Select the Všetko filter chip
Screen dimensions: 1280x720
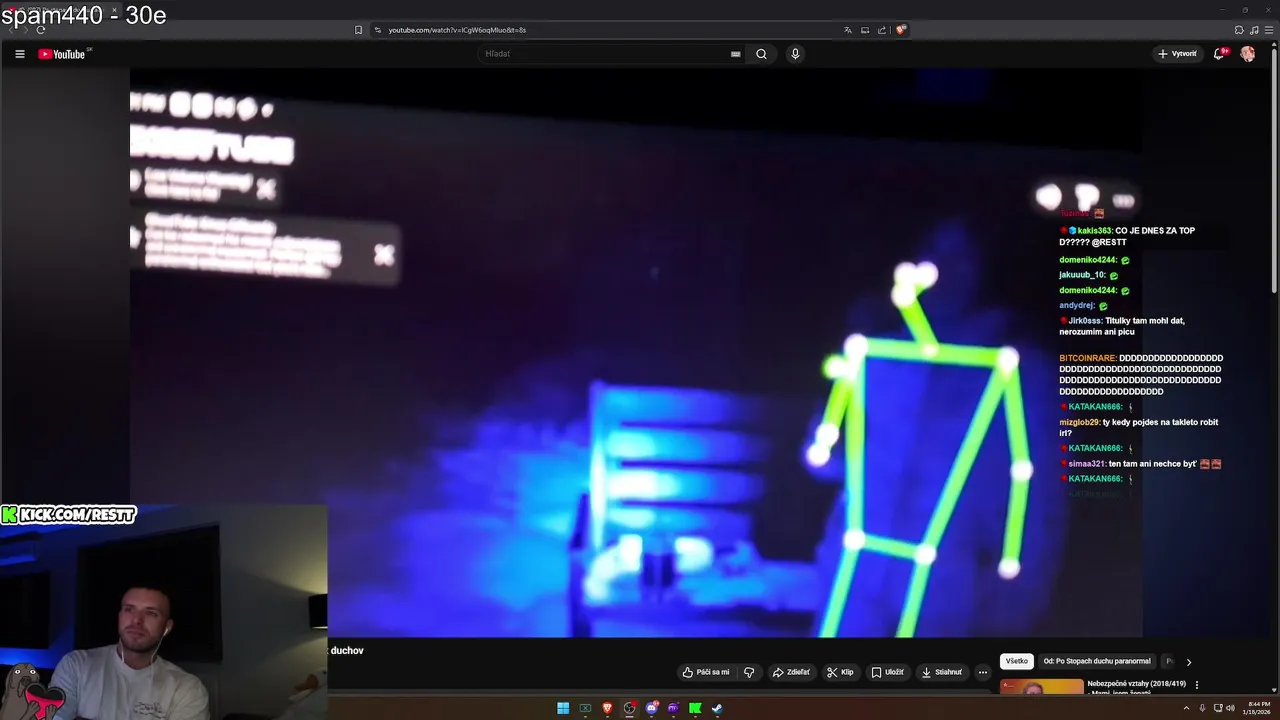(x=1017, y=661)
